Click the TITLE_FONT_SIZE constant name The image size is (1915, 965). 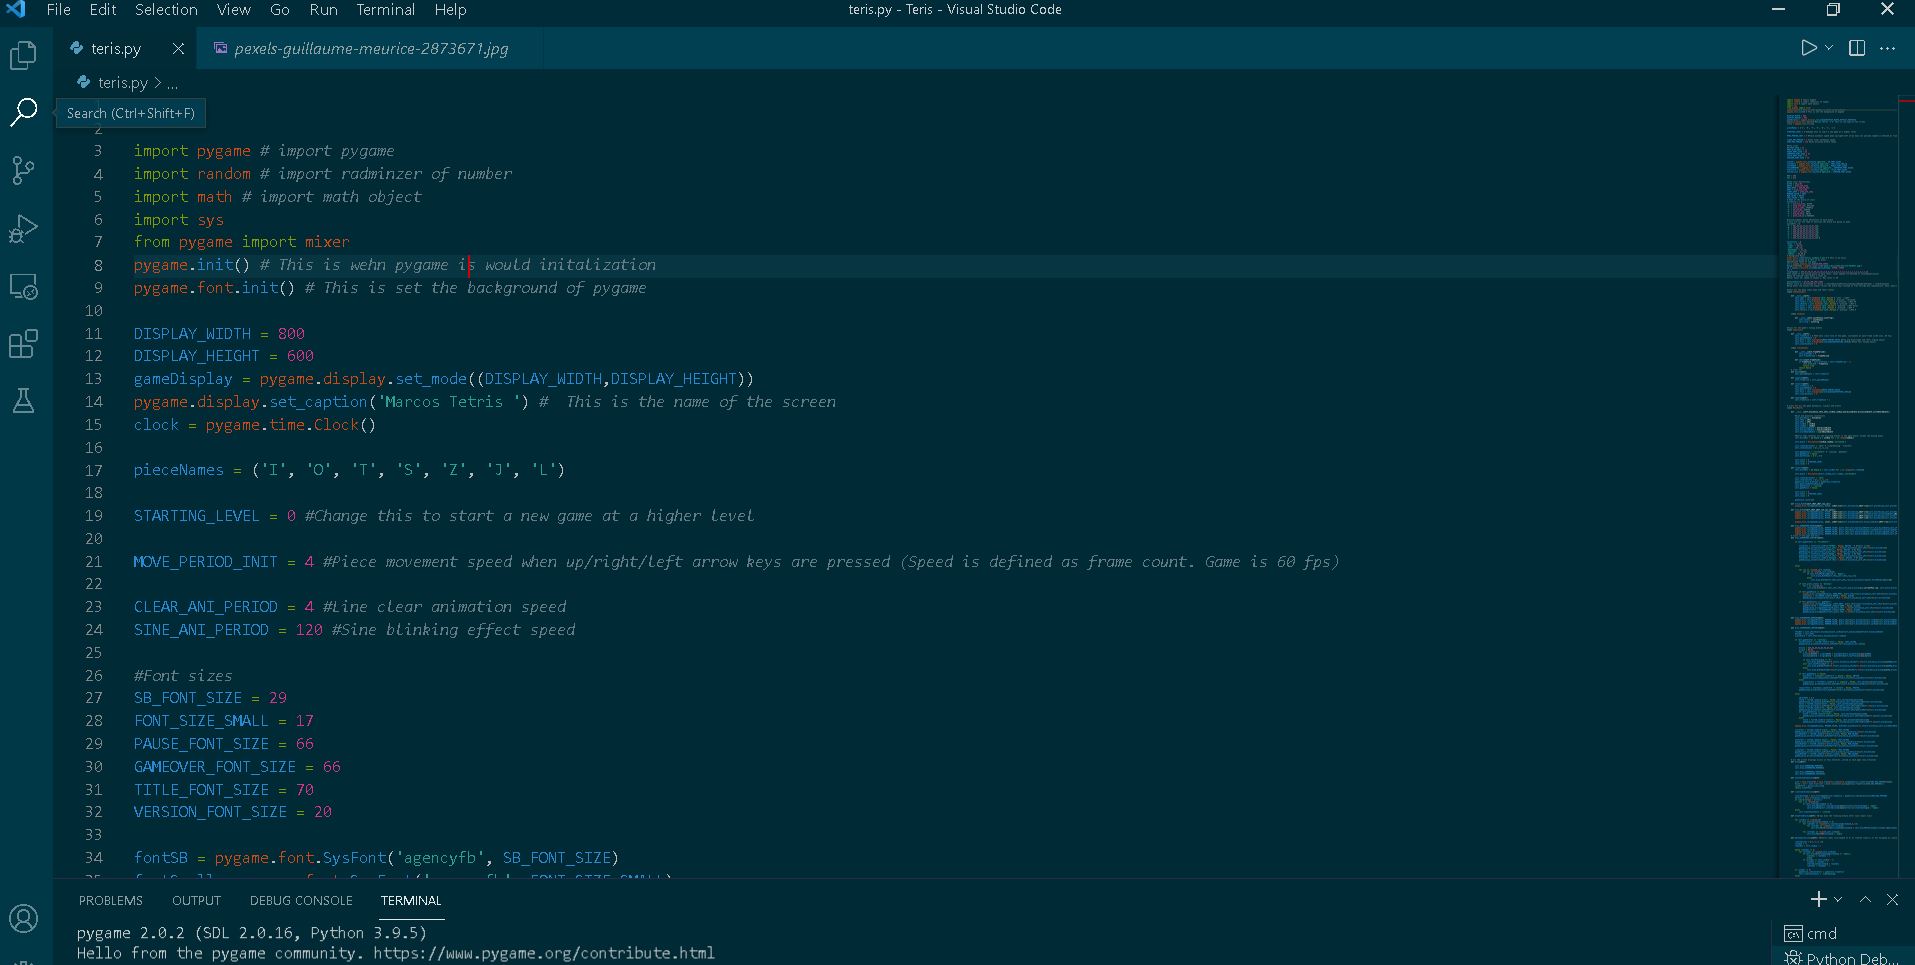pyautogui.click(x=201, y=790)
